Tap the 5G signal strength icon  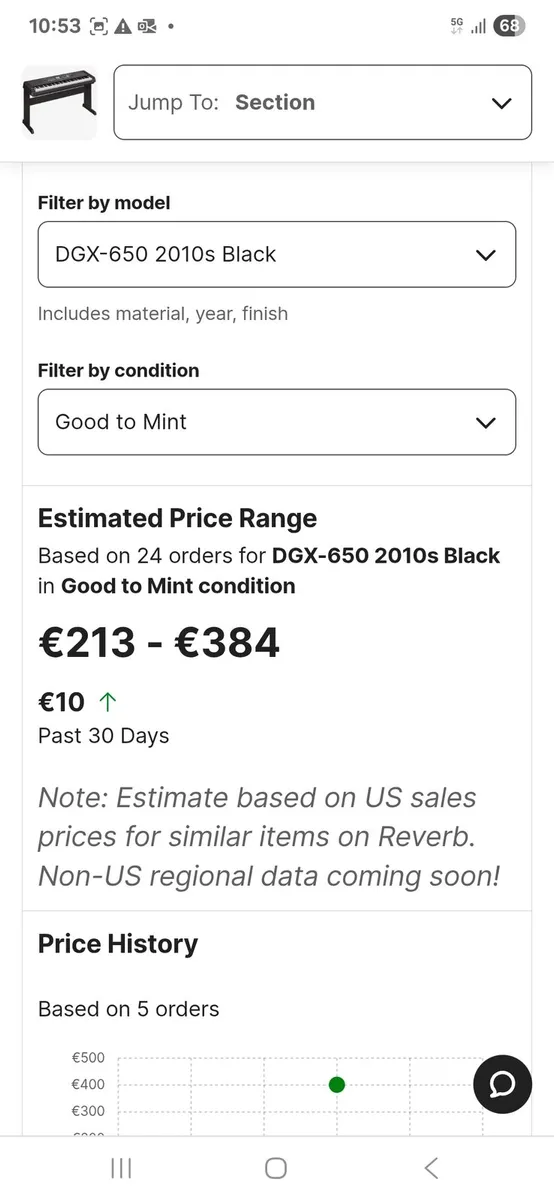pyautogui.click(x=467, y=26)
